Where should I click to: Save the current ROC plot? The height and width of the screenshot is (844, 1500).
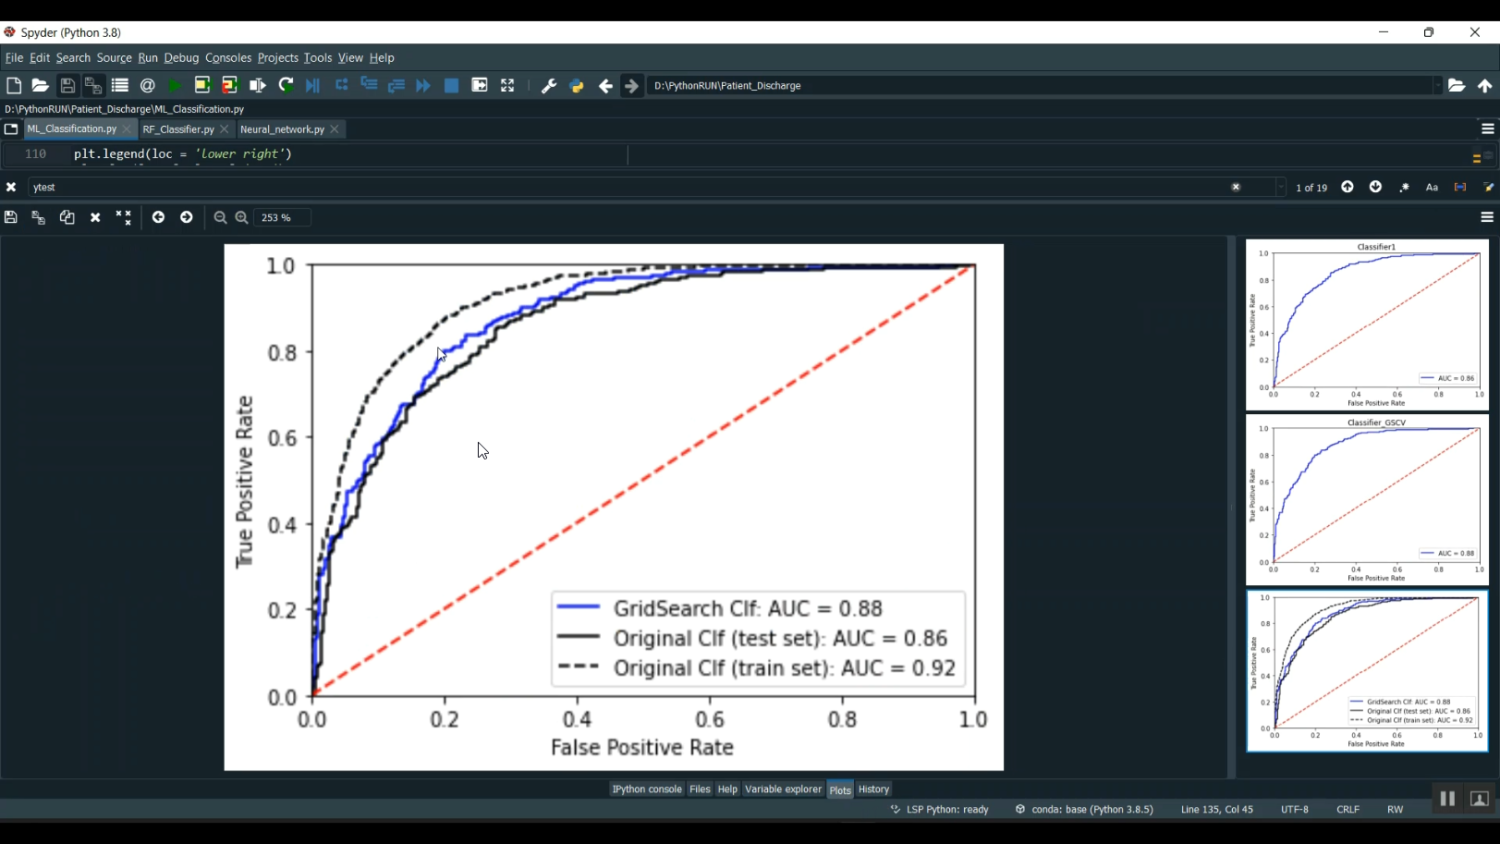[x=10, y=217]
